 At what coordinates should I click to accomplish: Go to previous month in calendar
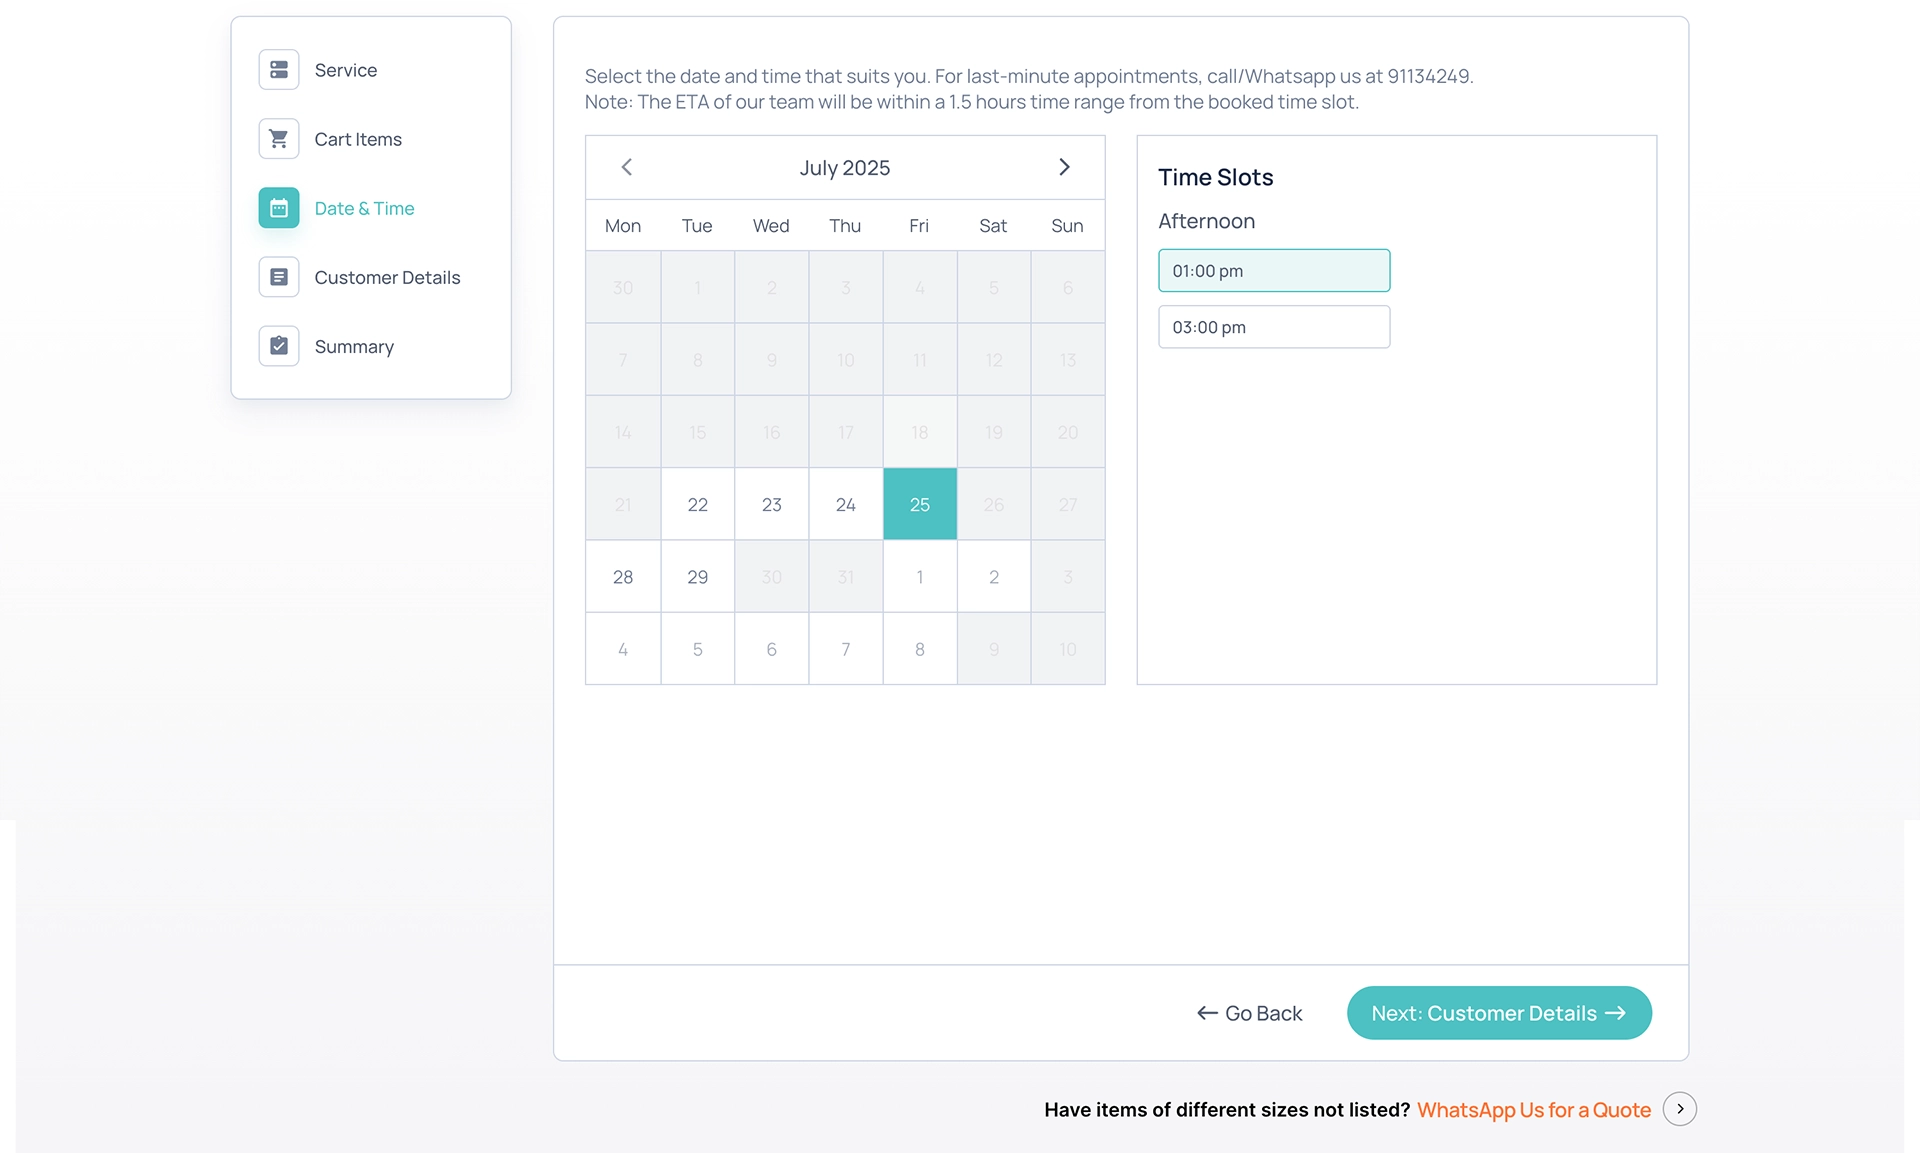pyautogui.click(x=627, y=167)
